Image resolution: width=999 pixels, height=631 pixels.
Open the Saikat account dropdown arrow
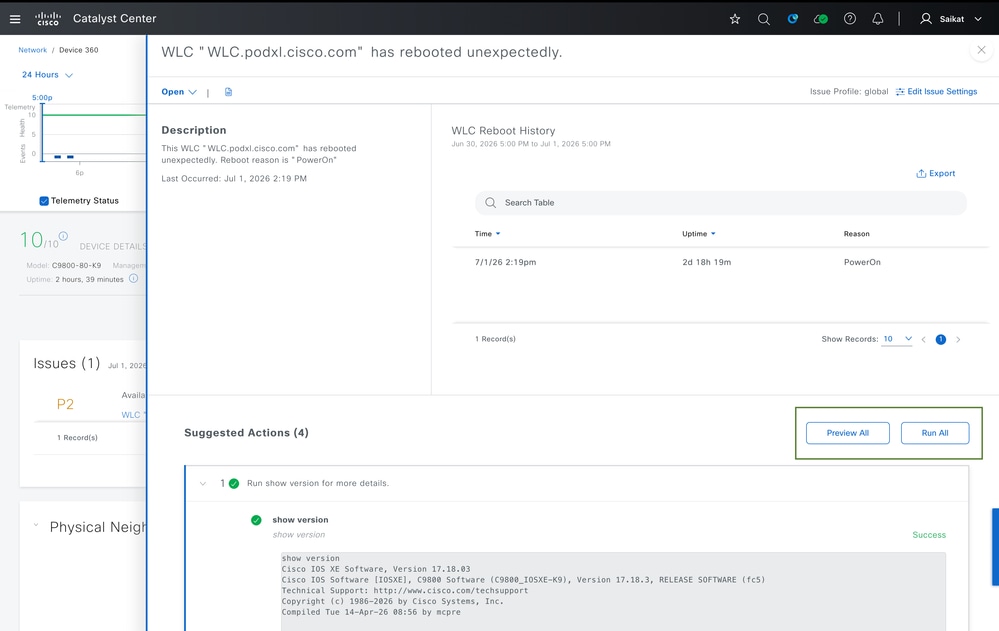click(x=977, y=19)
